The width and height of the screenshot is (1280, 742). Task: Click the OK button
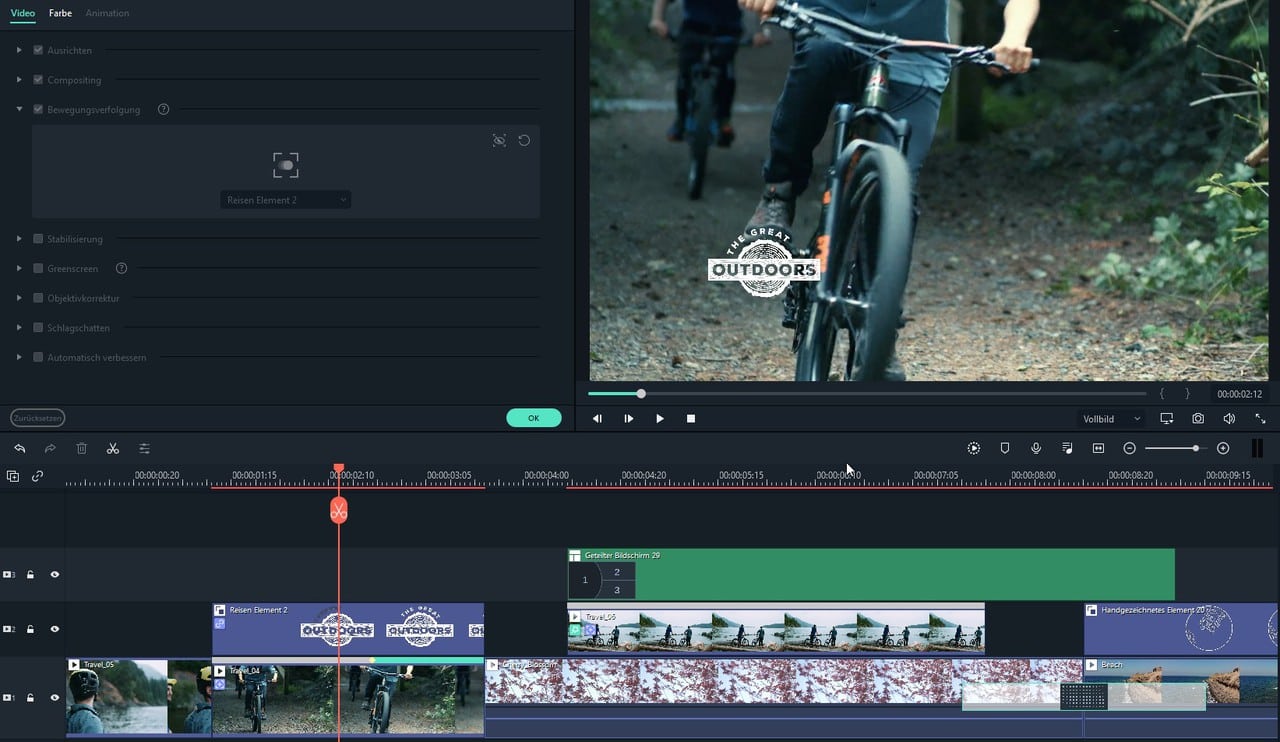click(533, 418)
